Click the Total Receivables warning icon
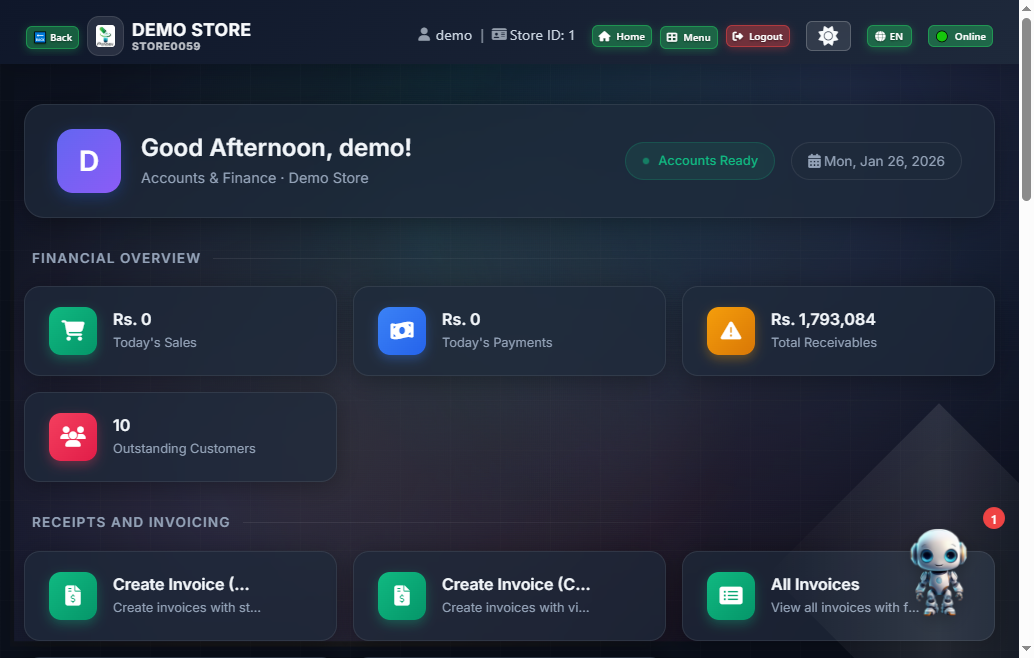The width and height of the screenshot is (1034, 658). coord(731,331)
